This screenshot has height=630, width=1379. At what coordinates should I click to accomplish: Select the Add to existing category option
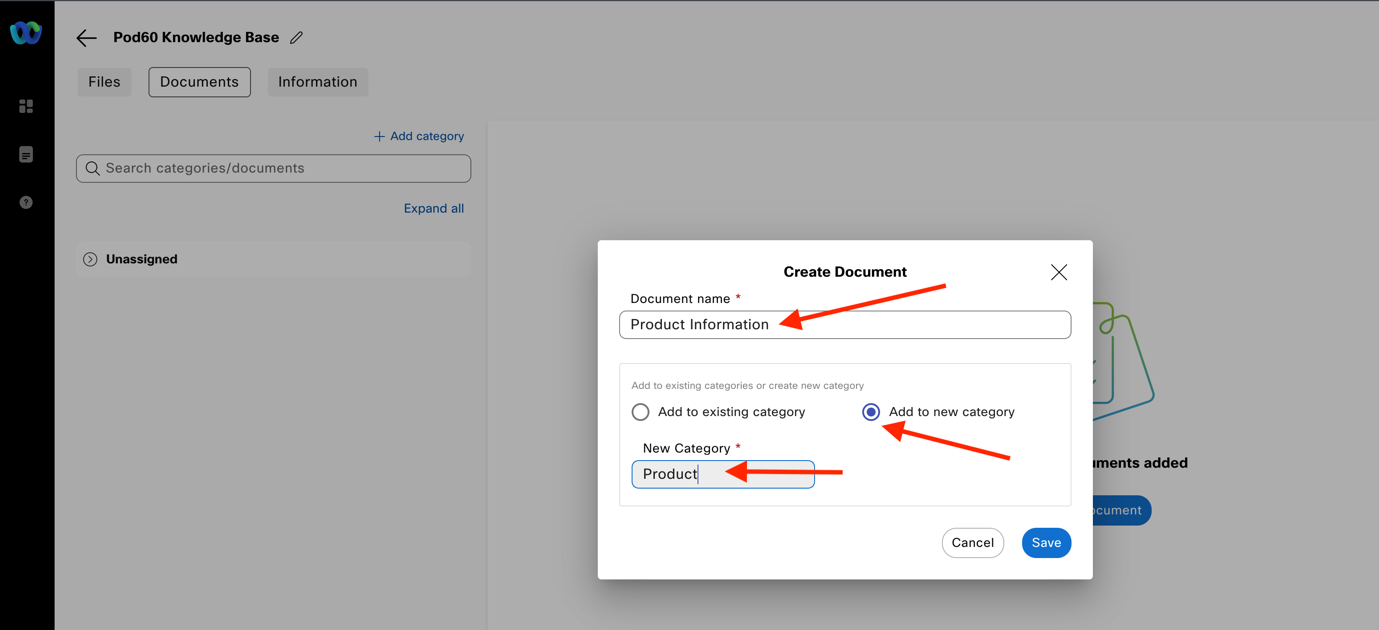tap(641, 412)
